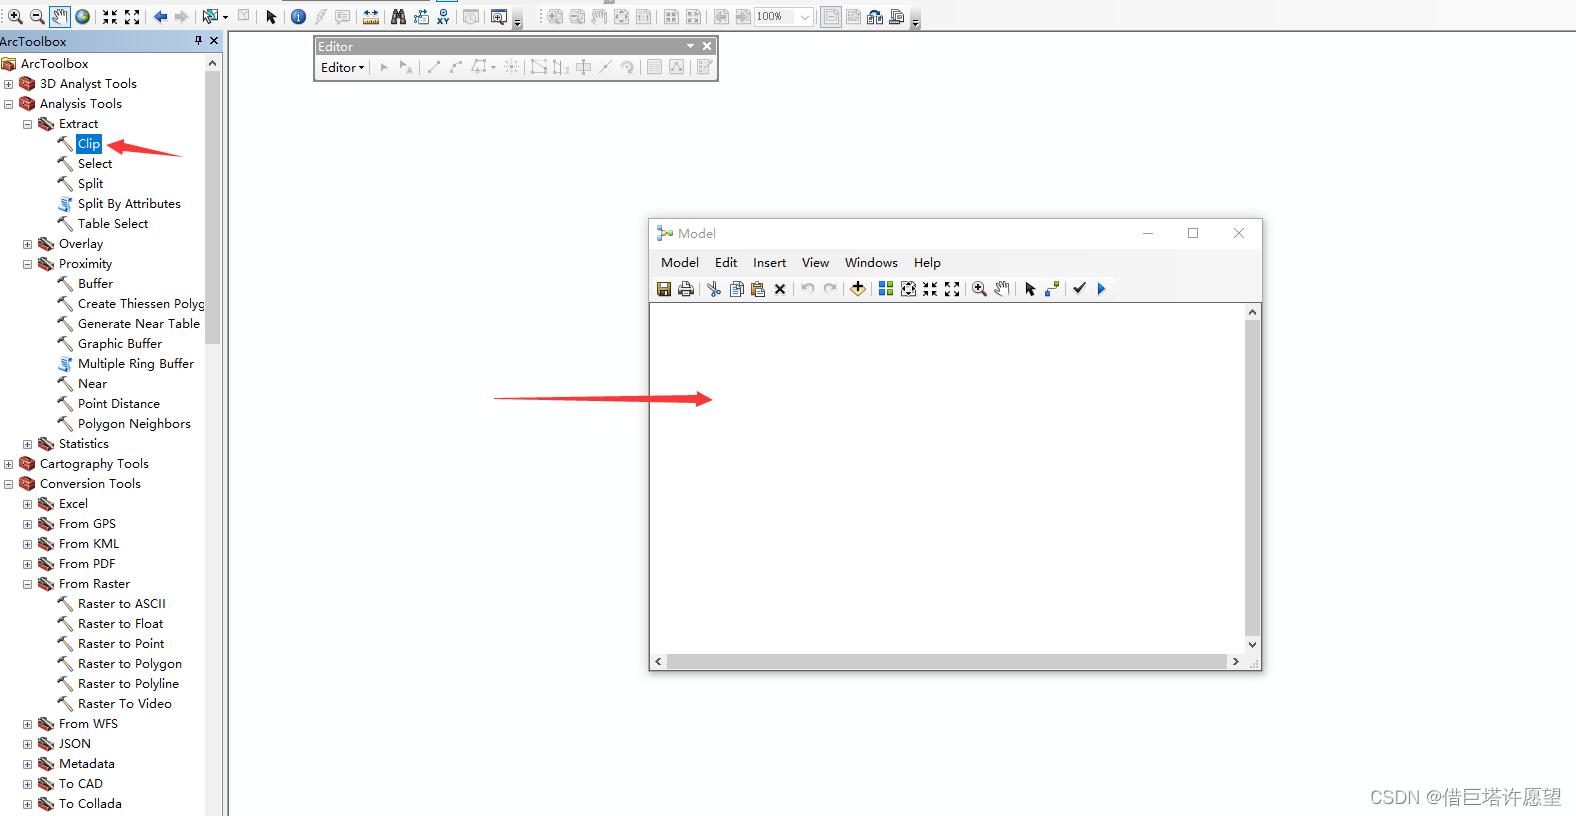Choose the Select Elements black arrow tool
This screenshot has width=1576, height=816.
[x=271, y=17]
